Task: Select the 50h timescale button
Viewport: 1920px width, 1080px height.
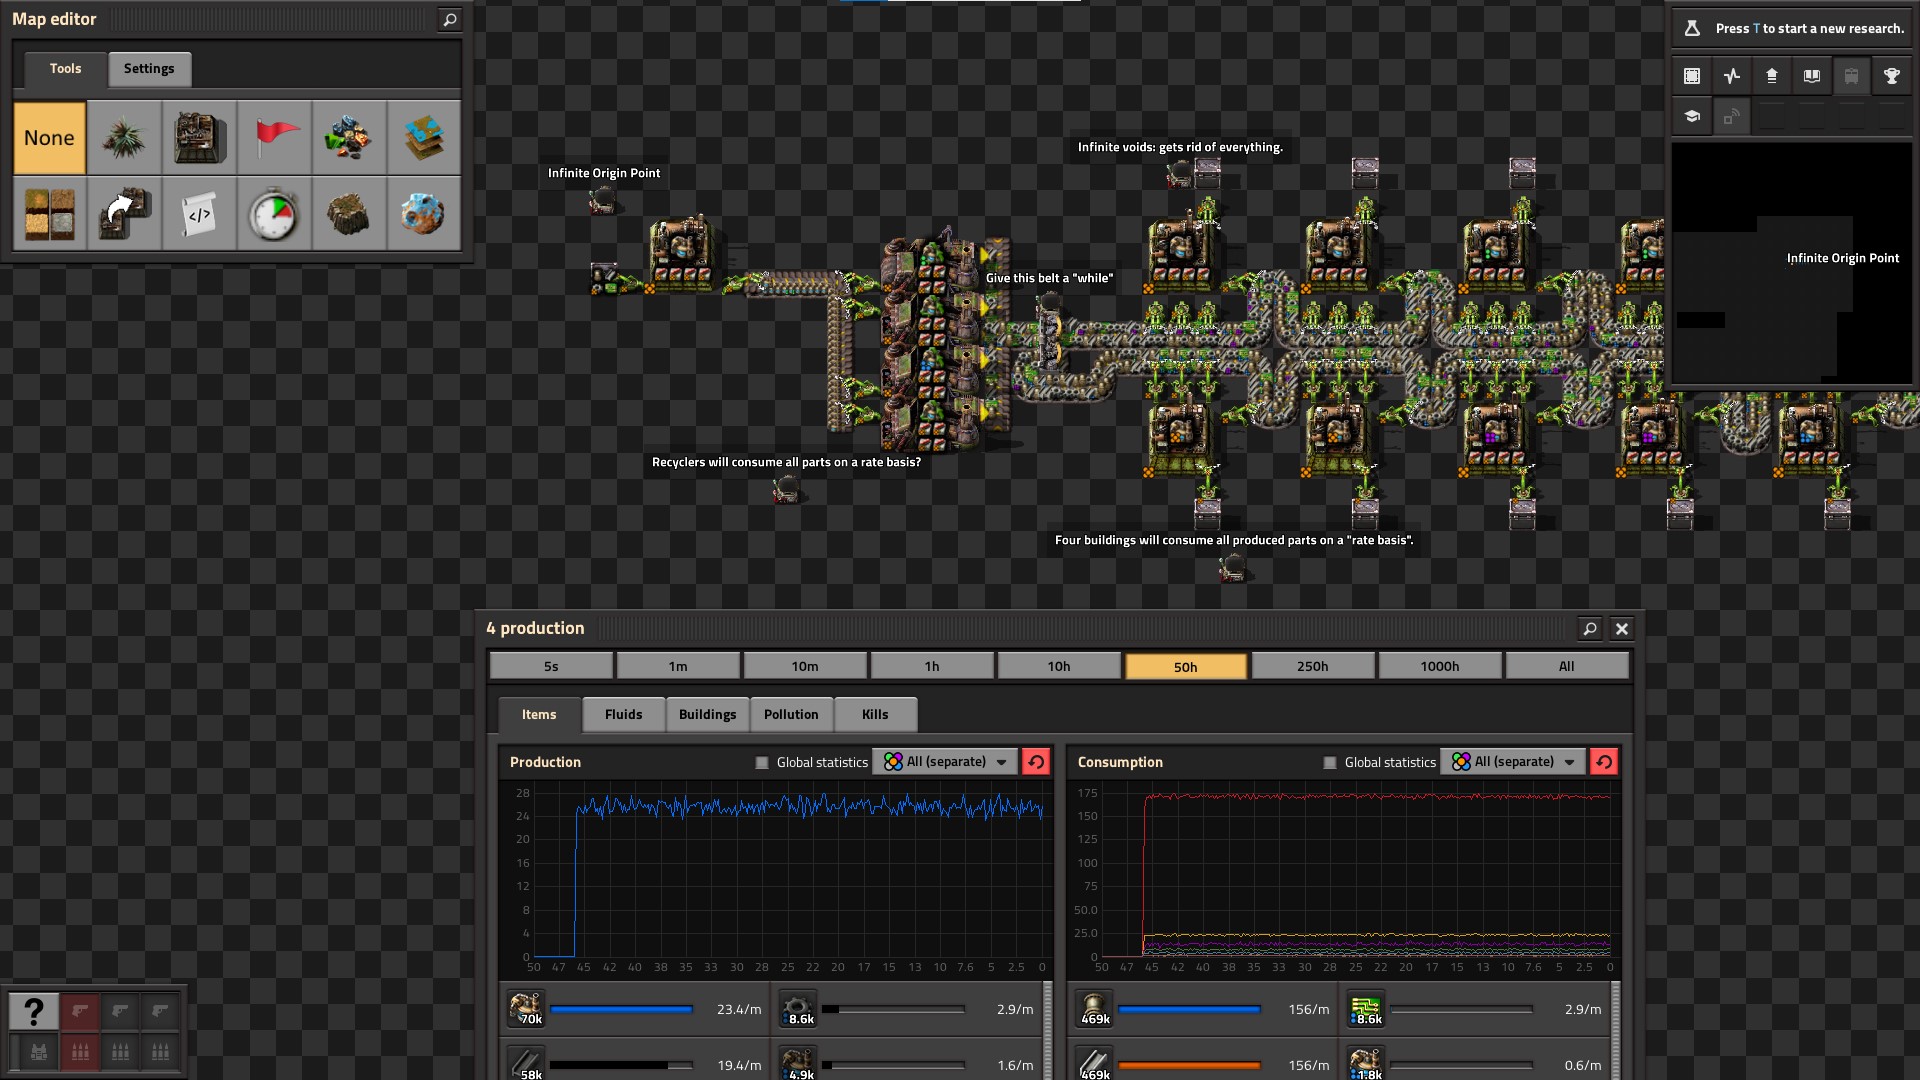Action: tap(1186, 666)
